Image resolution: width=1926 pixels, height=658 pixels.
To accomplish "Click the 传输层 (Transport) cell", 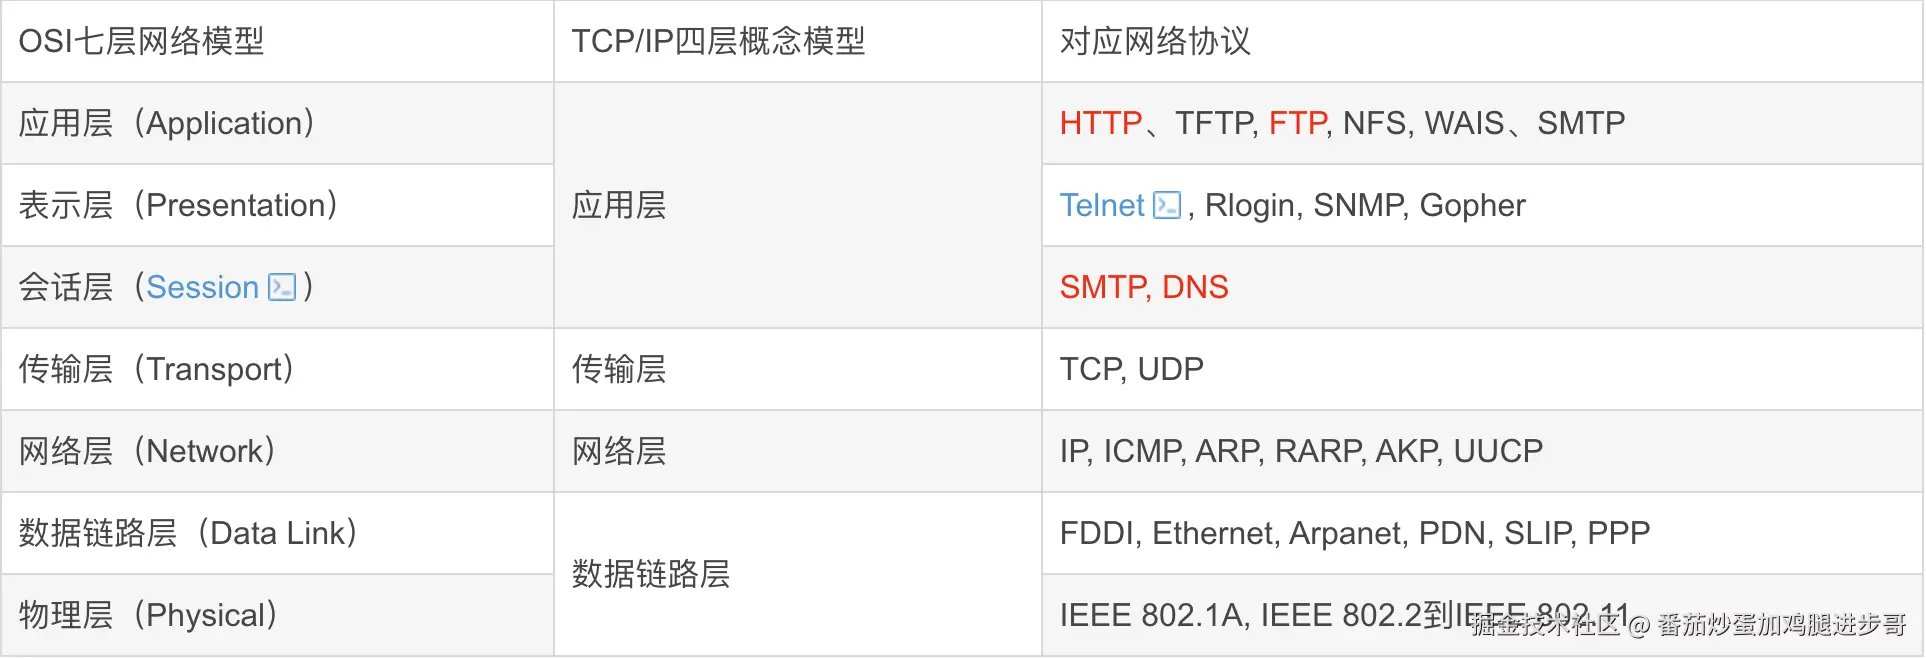I will [x=157, y=369].
